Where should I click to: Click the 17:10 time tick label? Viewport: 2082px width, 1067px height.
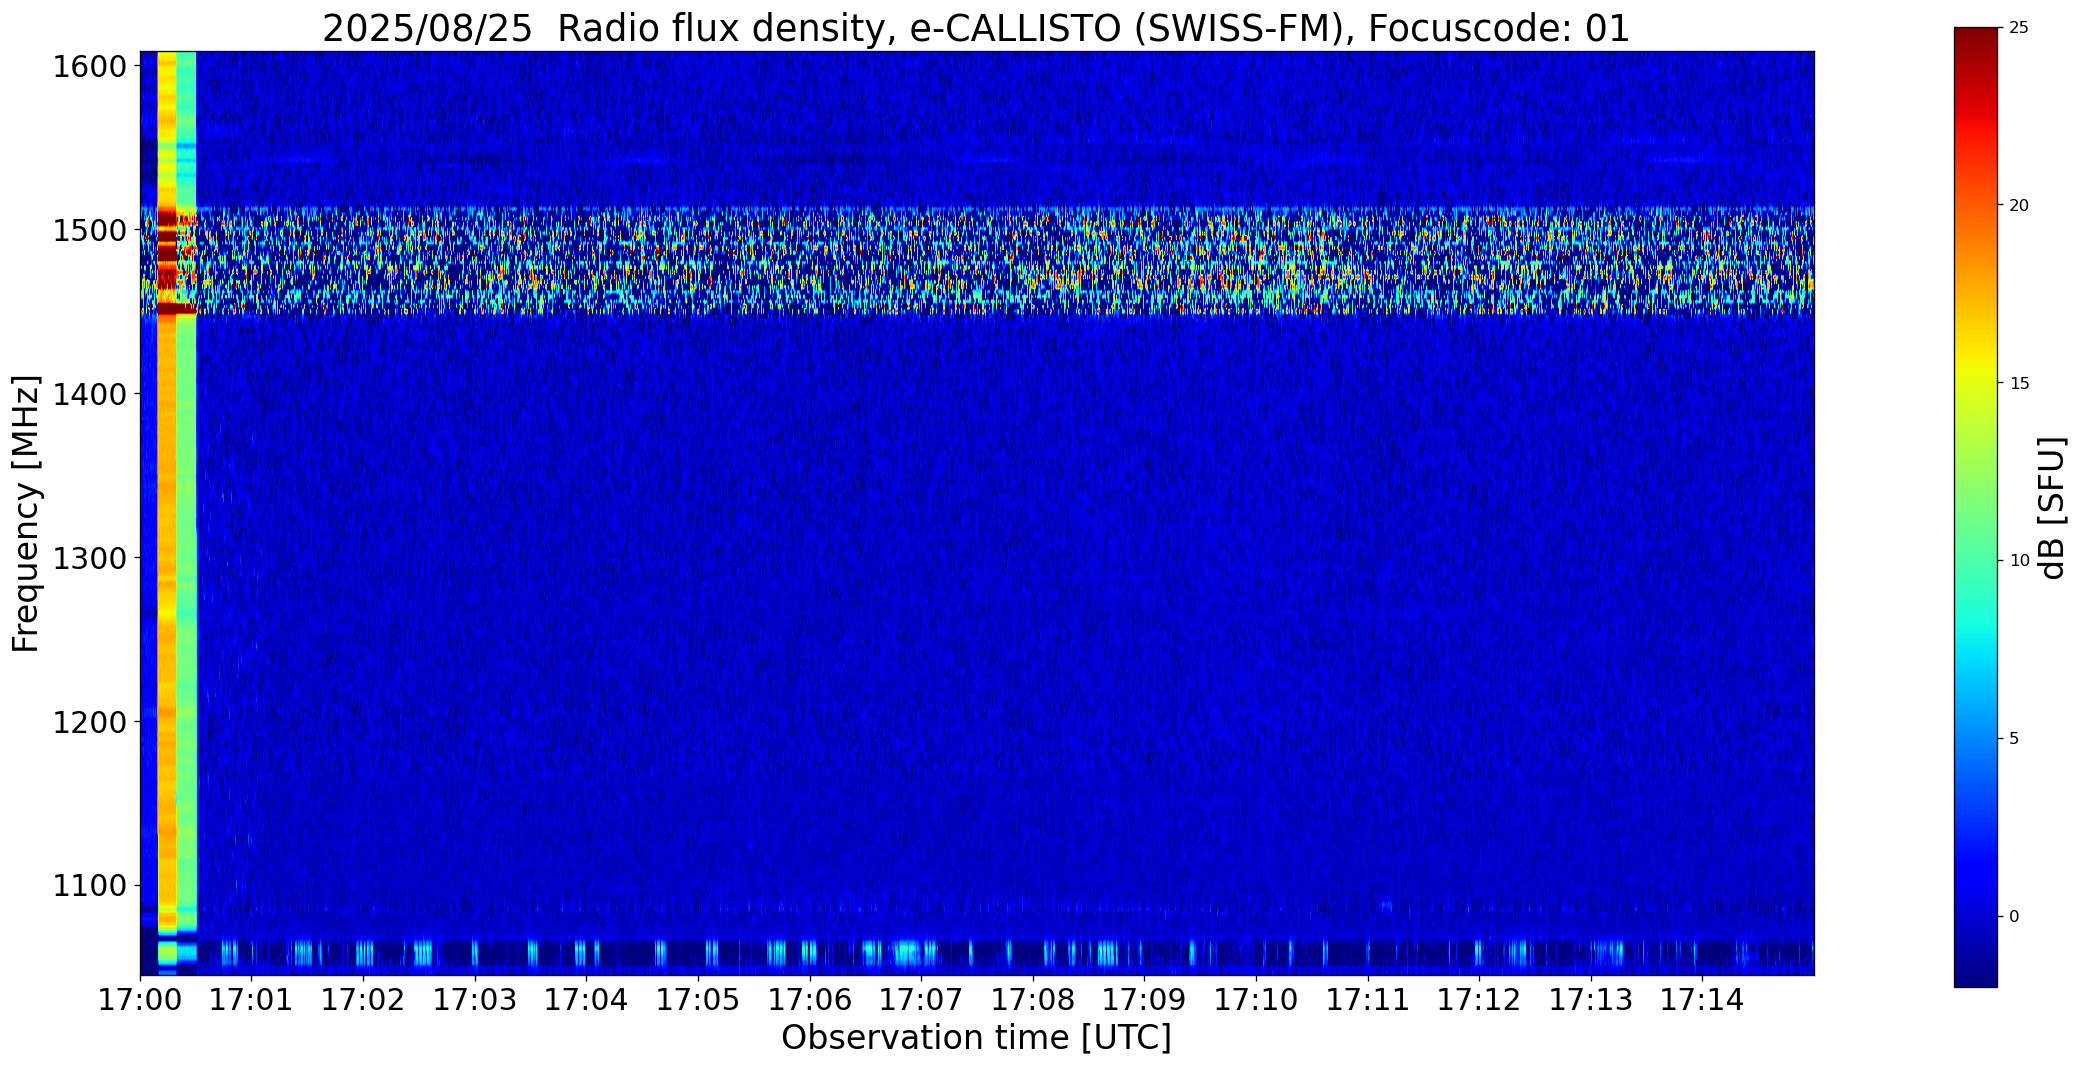1256,999
